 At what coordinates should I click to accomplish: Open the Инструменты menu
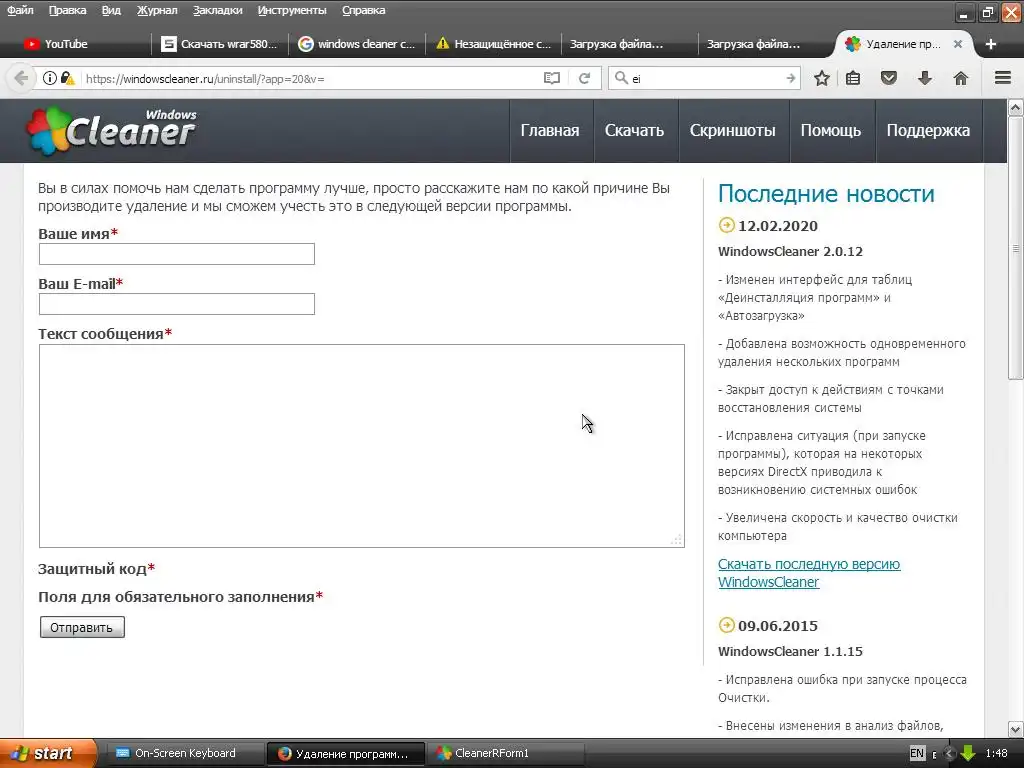[292, 10]
